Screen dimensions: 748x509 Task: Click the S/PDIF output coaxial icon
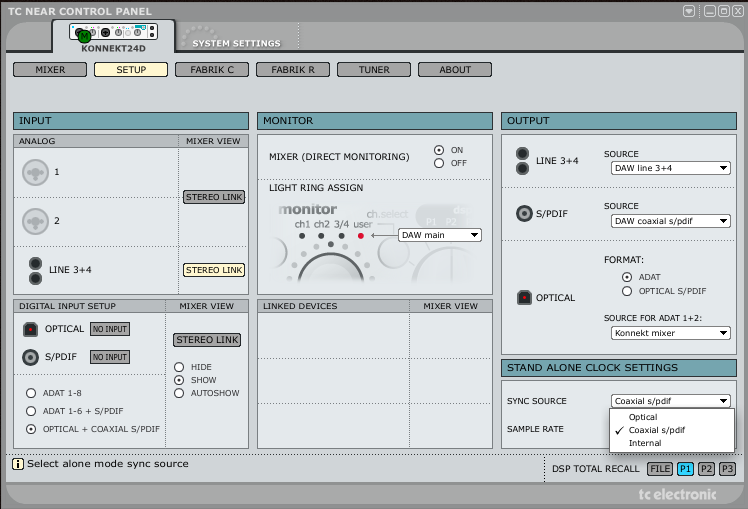524,213
